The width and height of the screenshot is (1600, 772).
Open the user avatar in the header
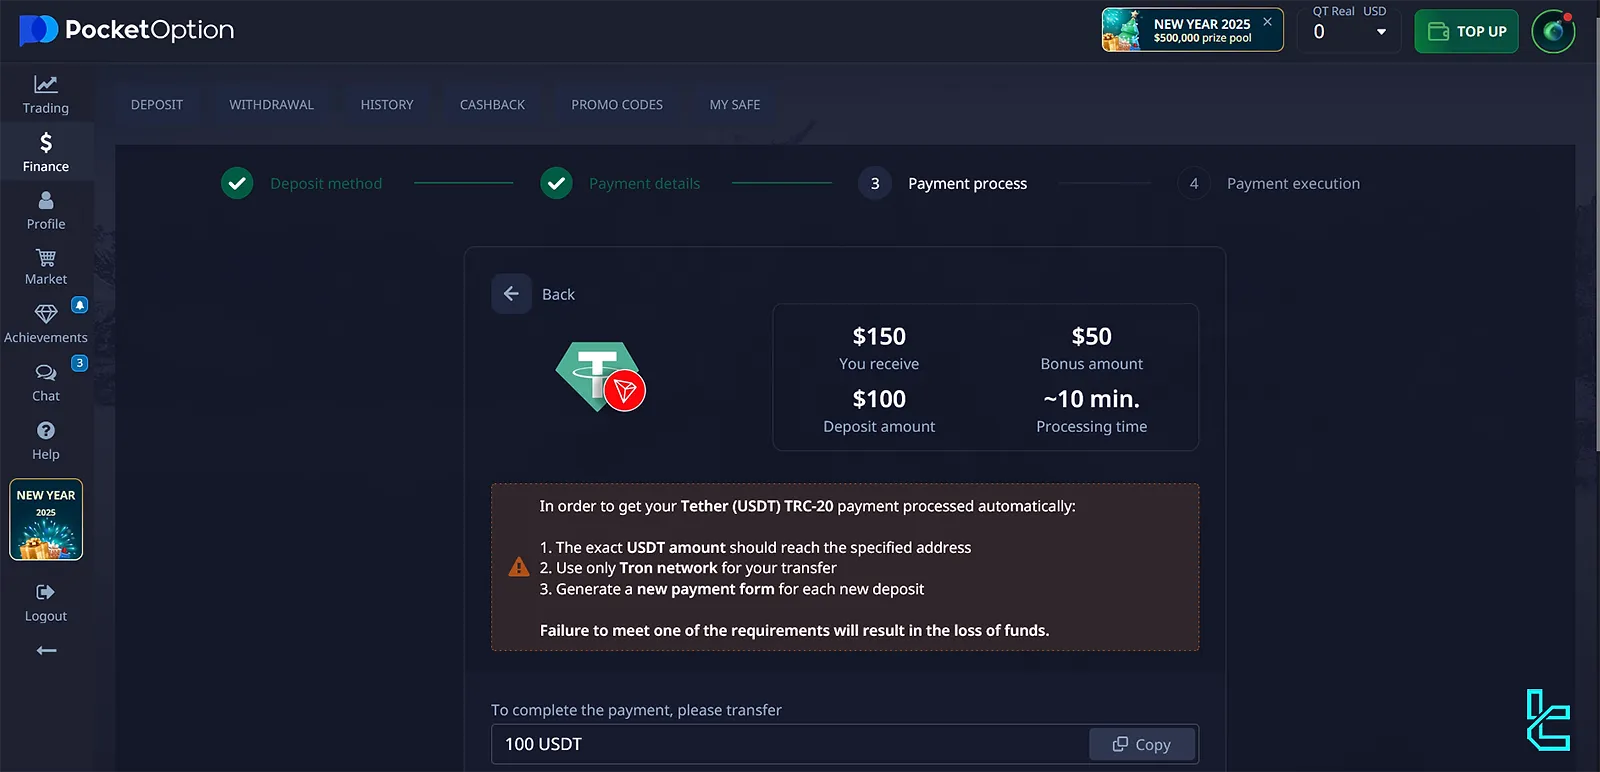[x=1553, y=31]
